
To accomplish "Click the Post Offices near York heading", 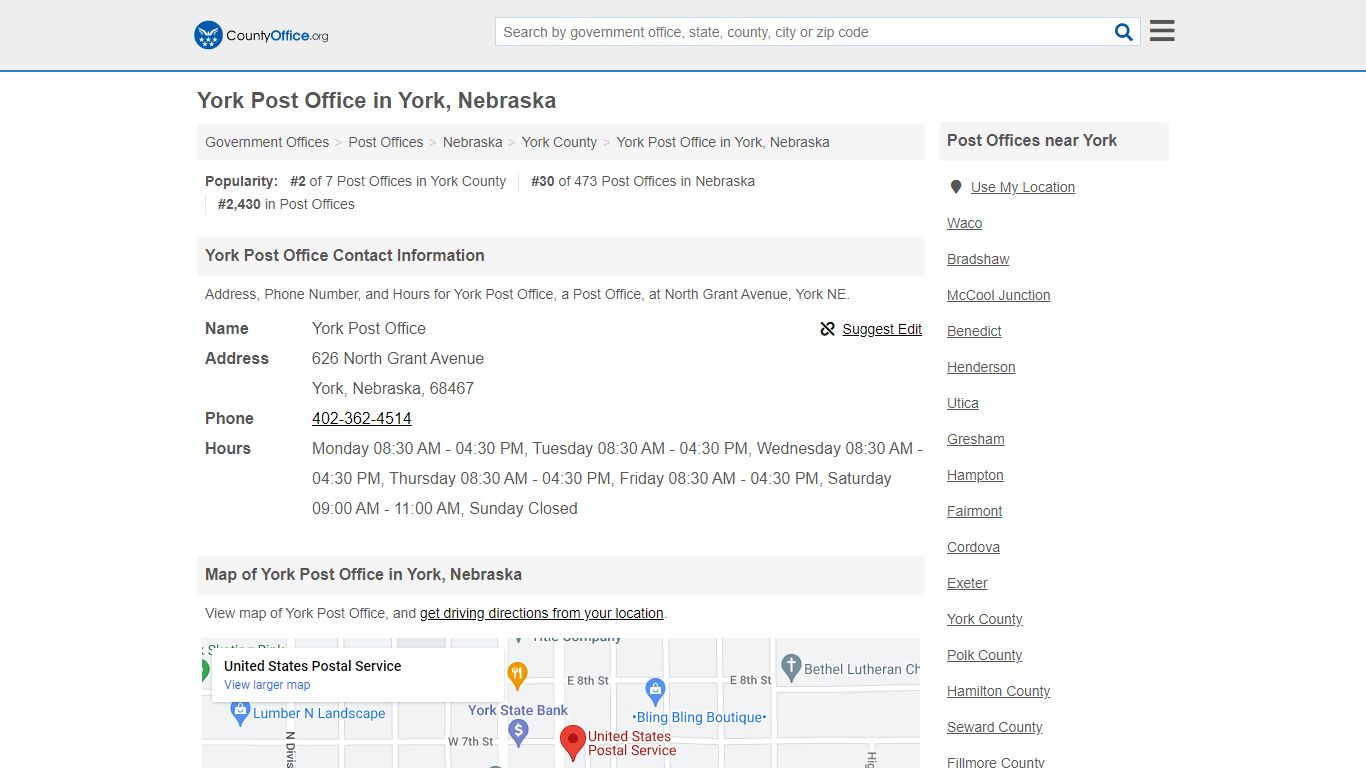I will click(1032, 140).
